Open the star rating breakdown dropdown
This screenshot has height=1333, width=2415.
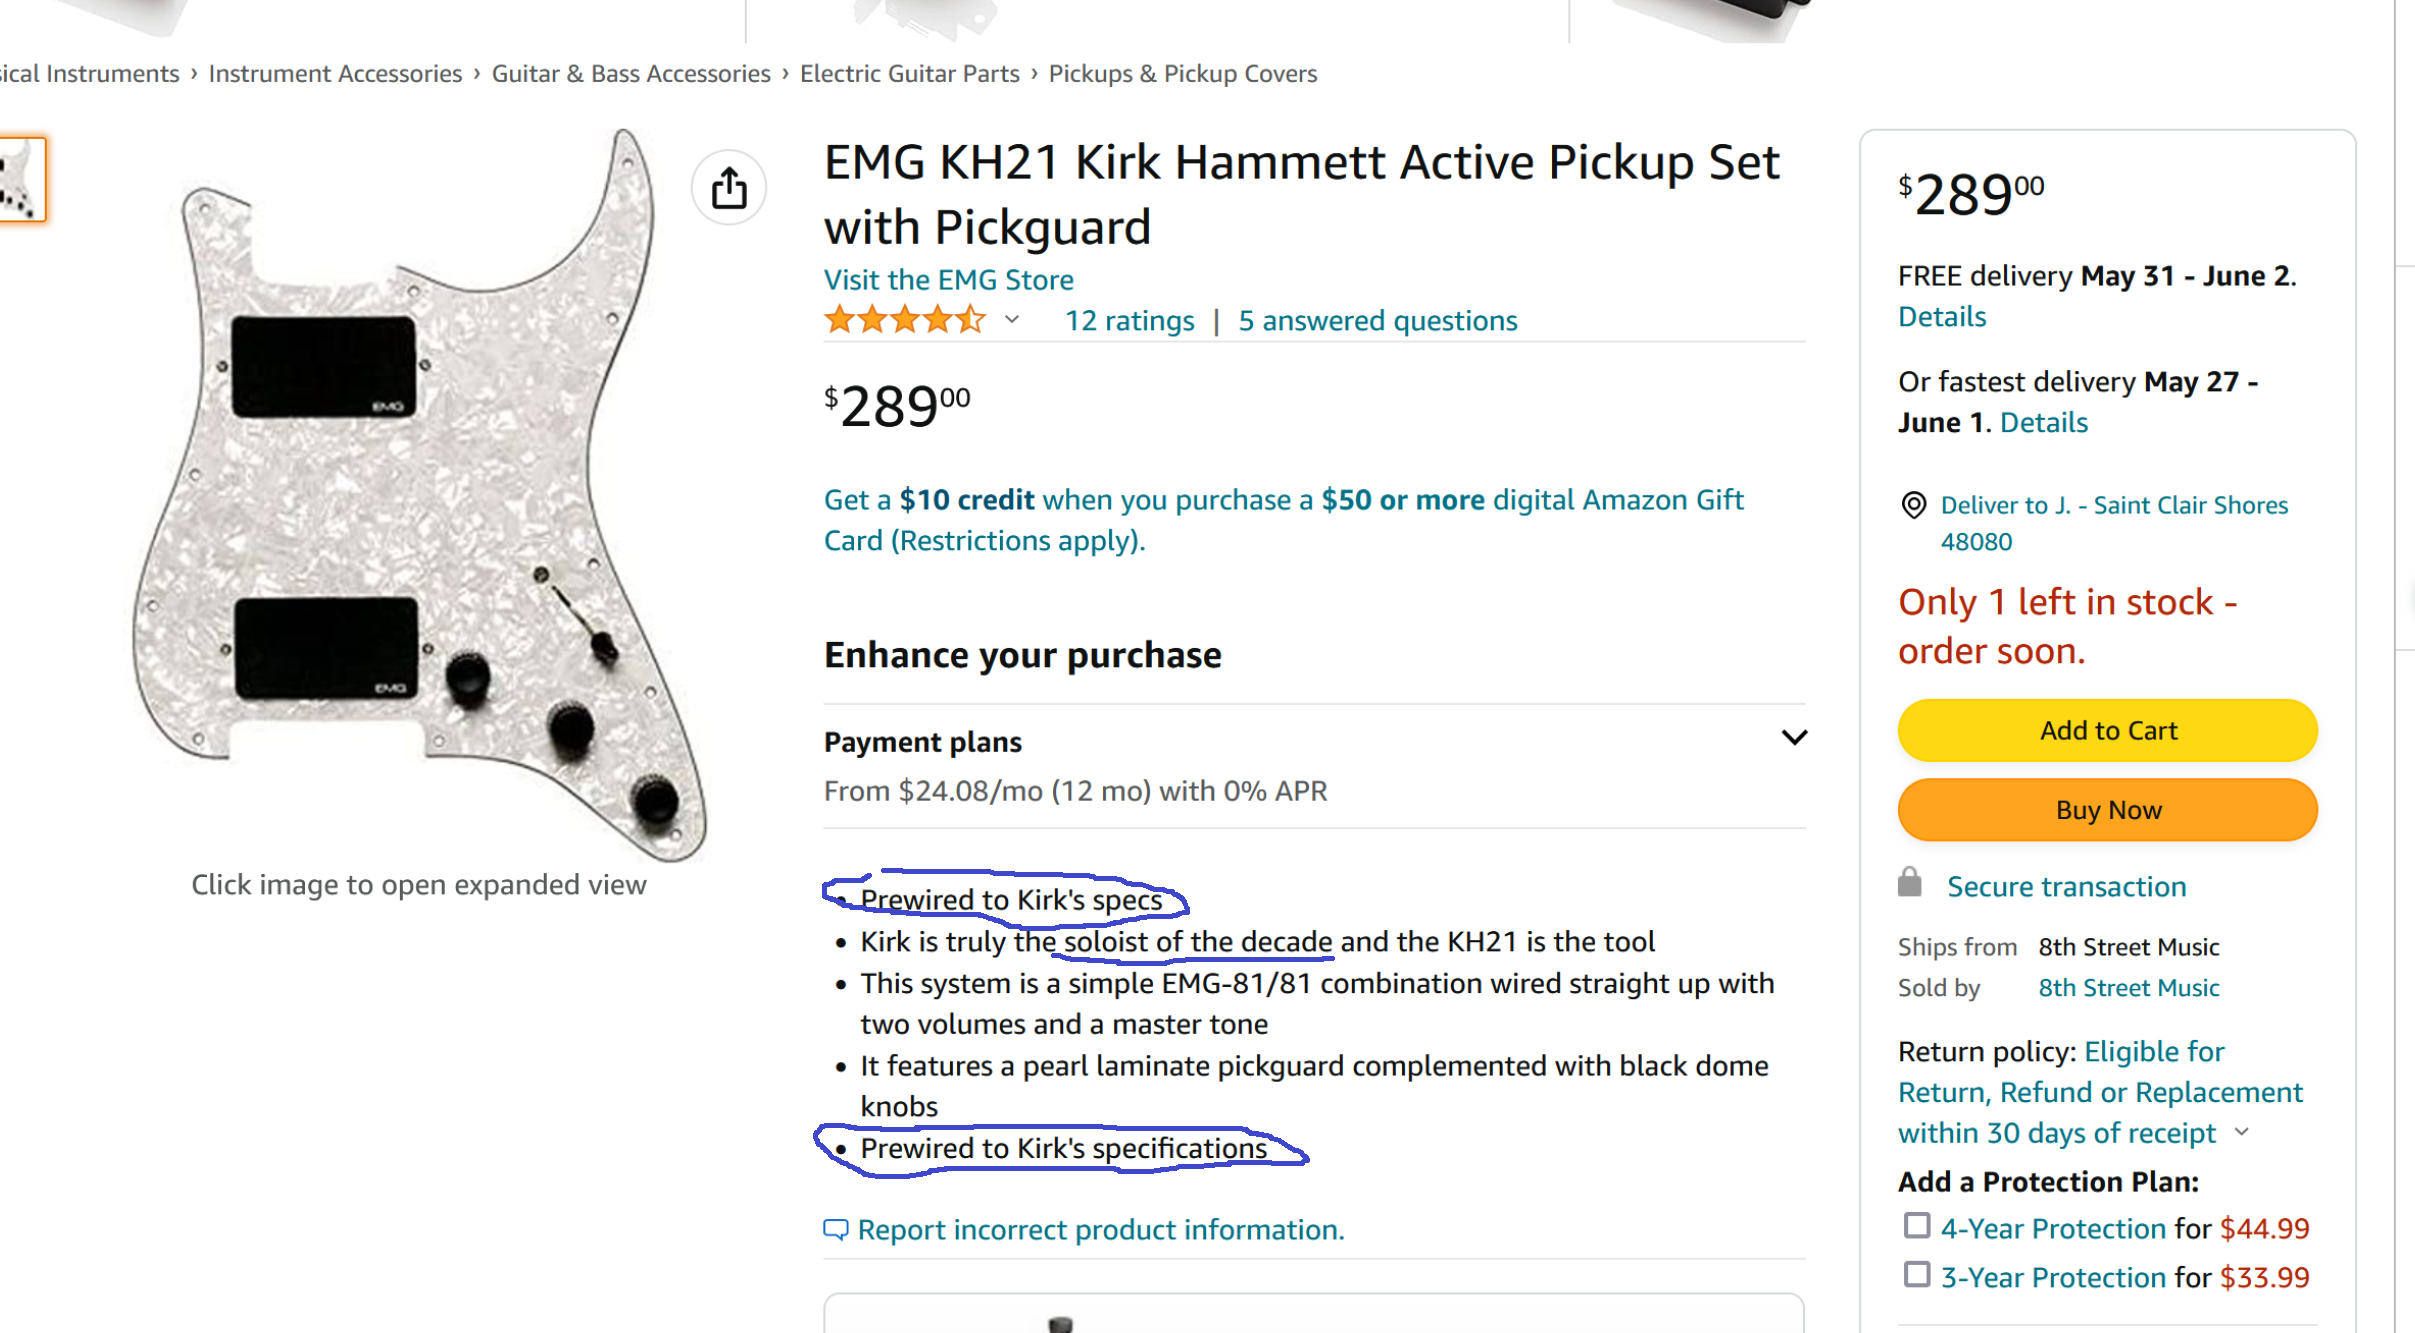(x=1012, y=320)
